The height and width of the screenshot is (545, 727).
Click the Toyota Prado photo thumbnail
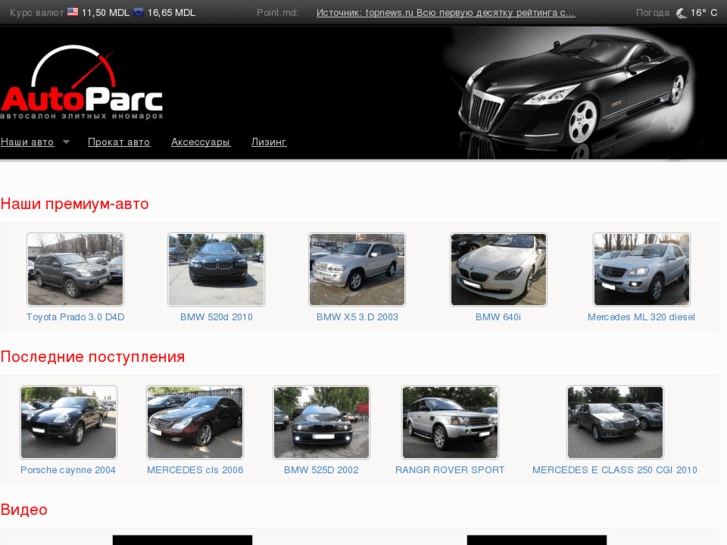75,269
